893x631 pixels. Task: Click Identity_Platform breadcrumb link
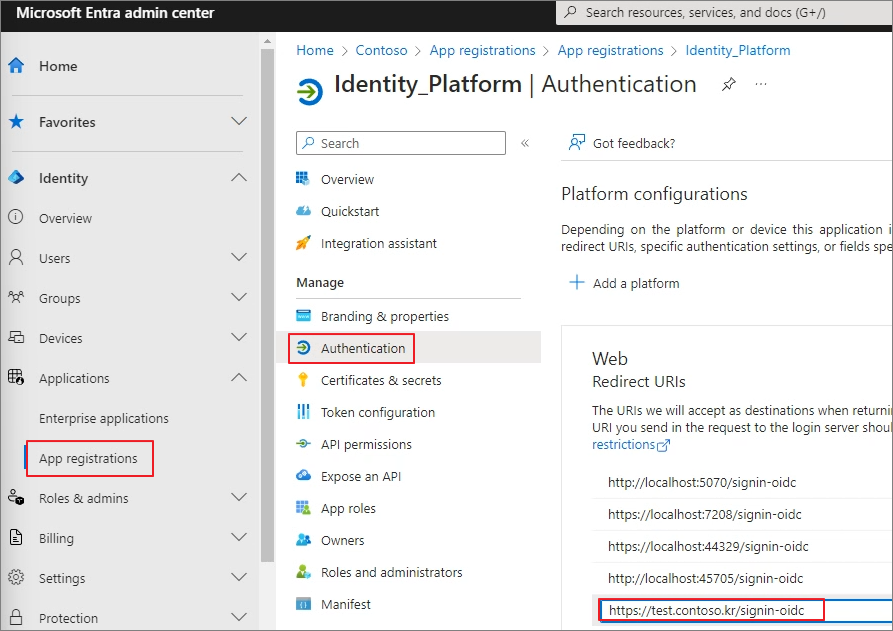pos(738,50)
